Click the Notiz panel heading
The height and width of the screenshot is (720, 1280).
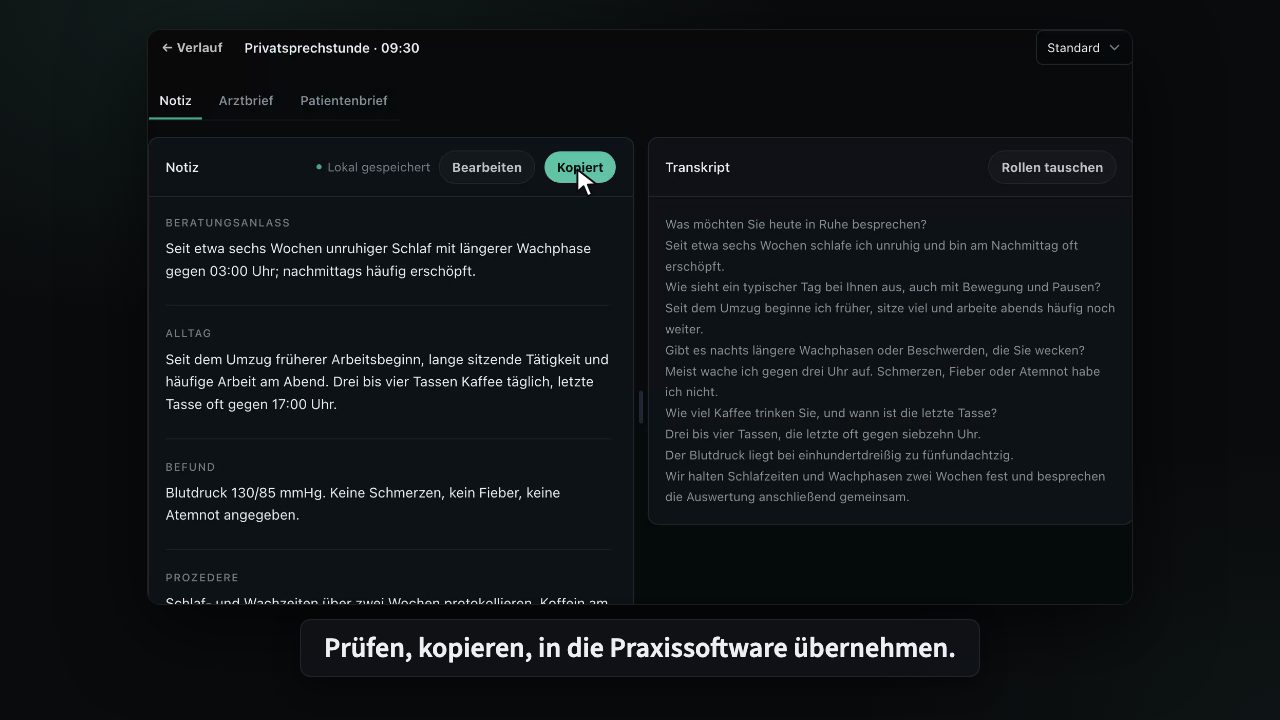[182, 167]
